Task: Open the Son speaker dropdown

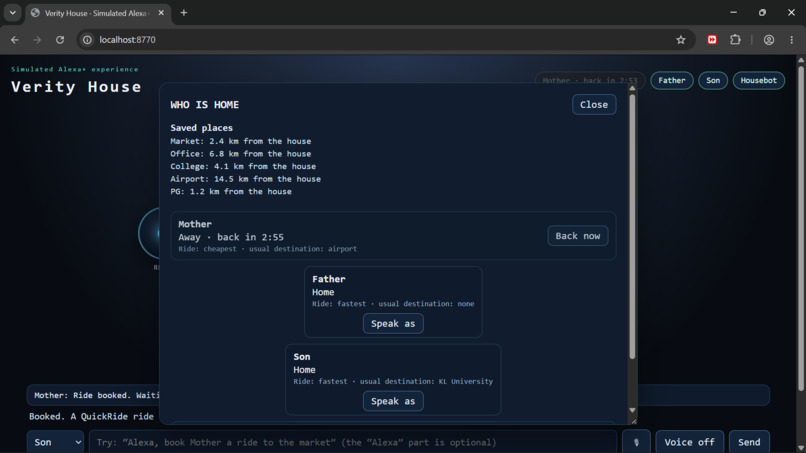Action: click(x=56, y=442)
